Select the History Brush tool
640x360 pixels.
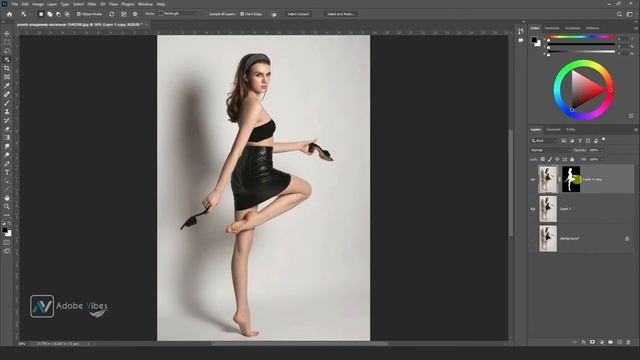[7, 120]
